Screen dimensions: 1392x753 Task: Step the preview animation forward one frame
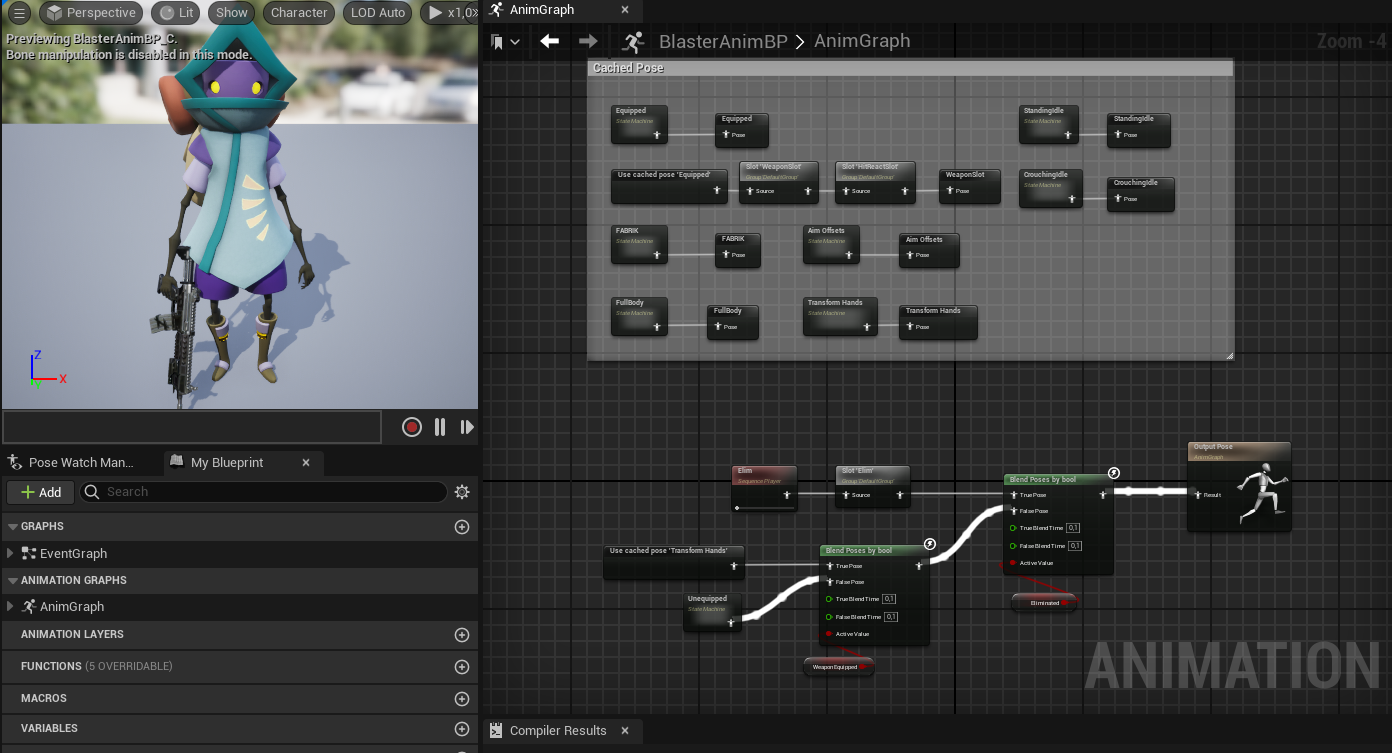coord(466,427)
